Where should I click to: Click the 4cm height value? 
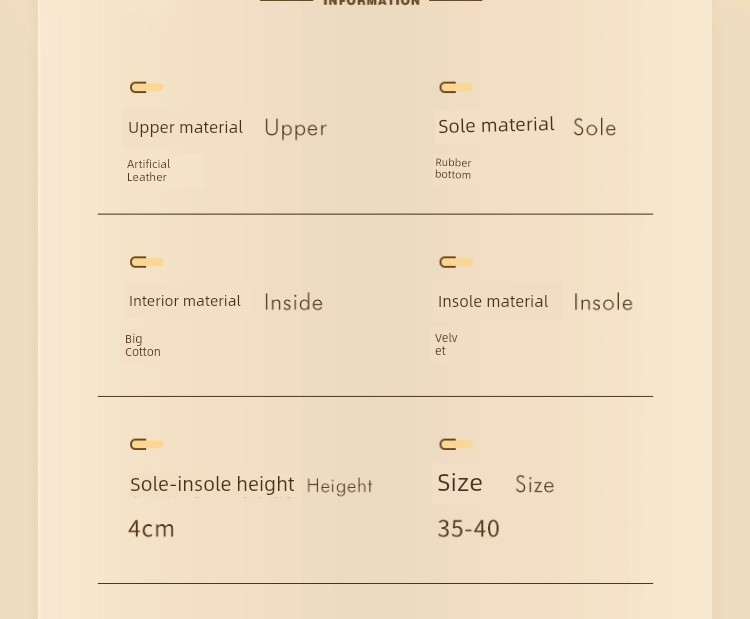point(151,529)
